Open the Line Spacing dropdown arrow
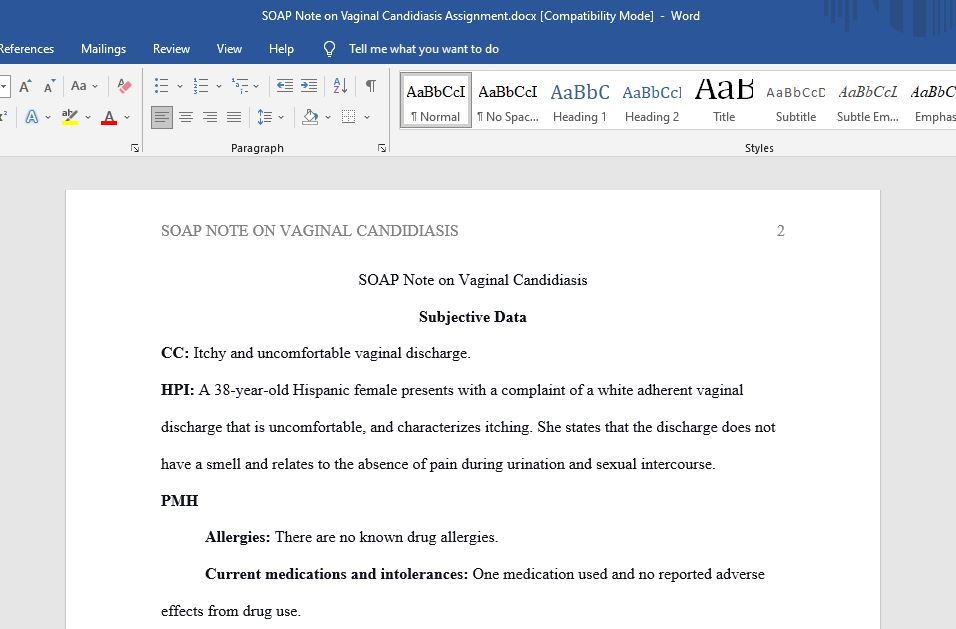Screen dimensions: 956x629 281,118
